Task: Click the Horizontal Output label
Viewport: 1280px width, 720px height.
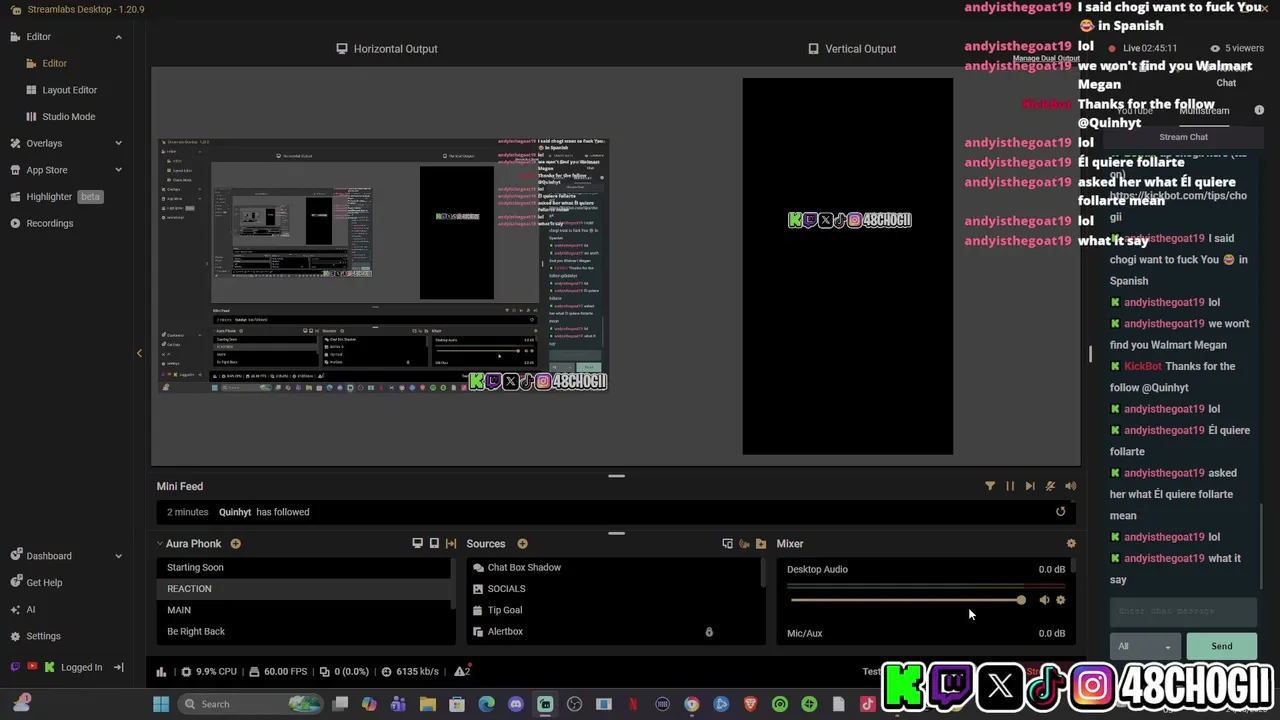Action: point(395,49)
